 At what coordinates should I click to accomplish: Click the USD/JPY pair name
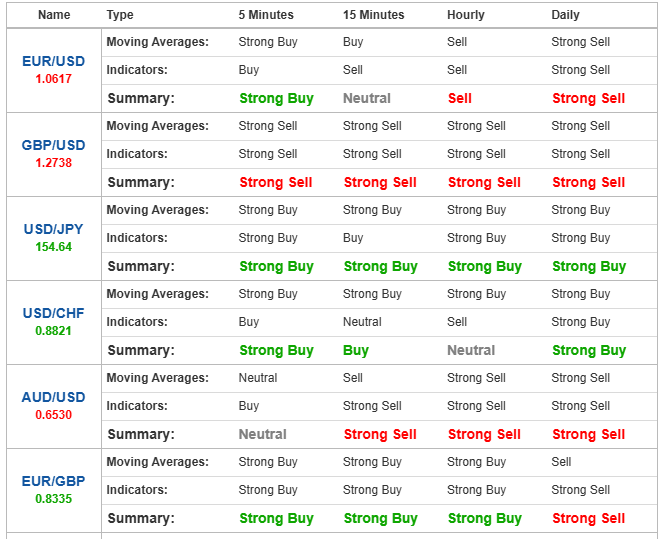tap(54, 229)
